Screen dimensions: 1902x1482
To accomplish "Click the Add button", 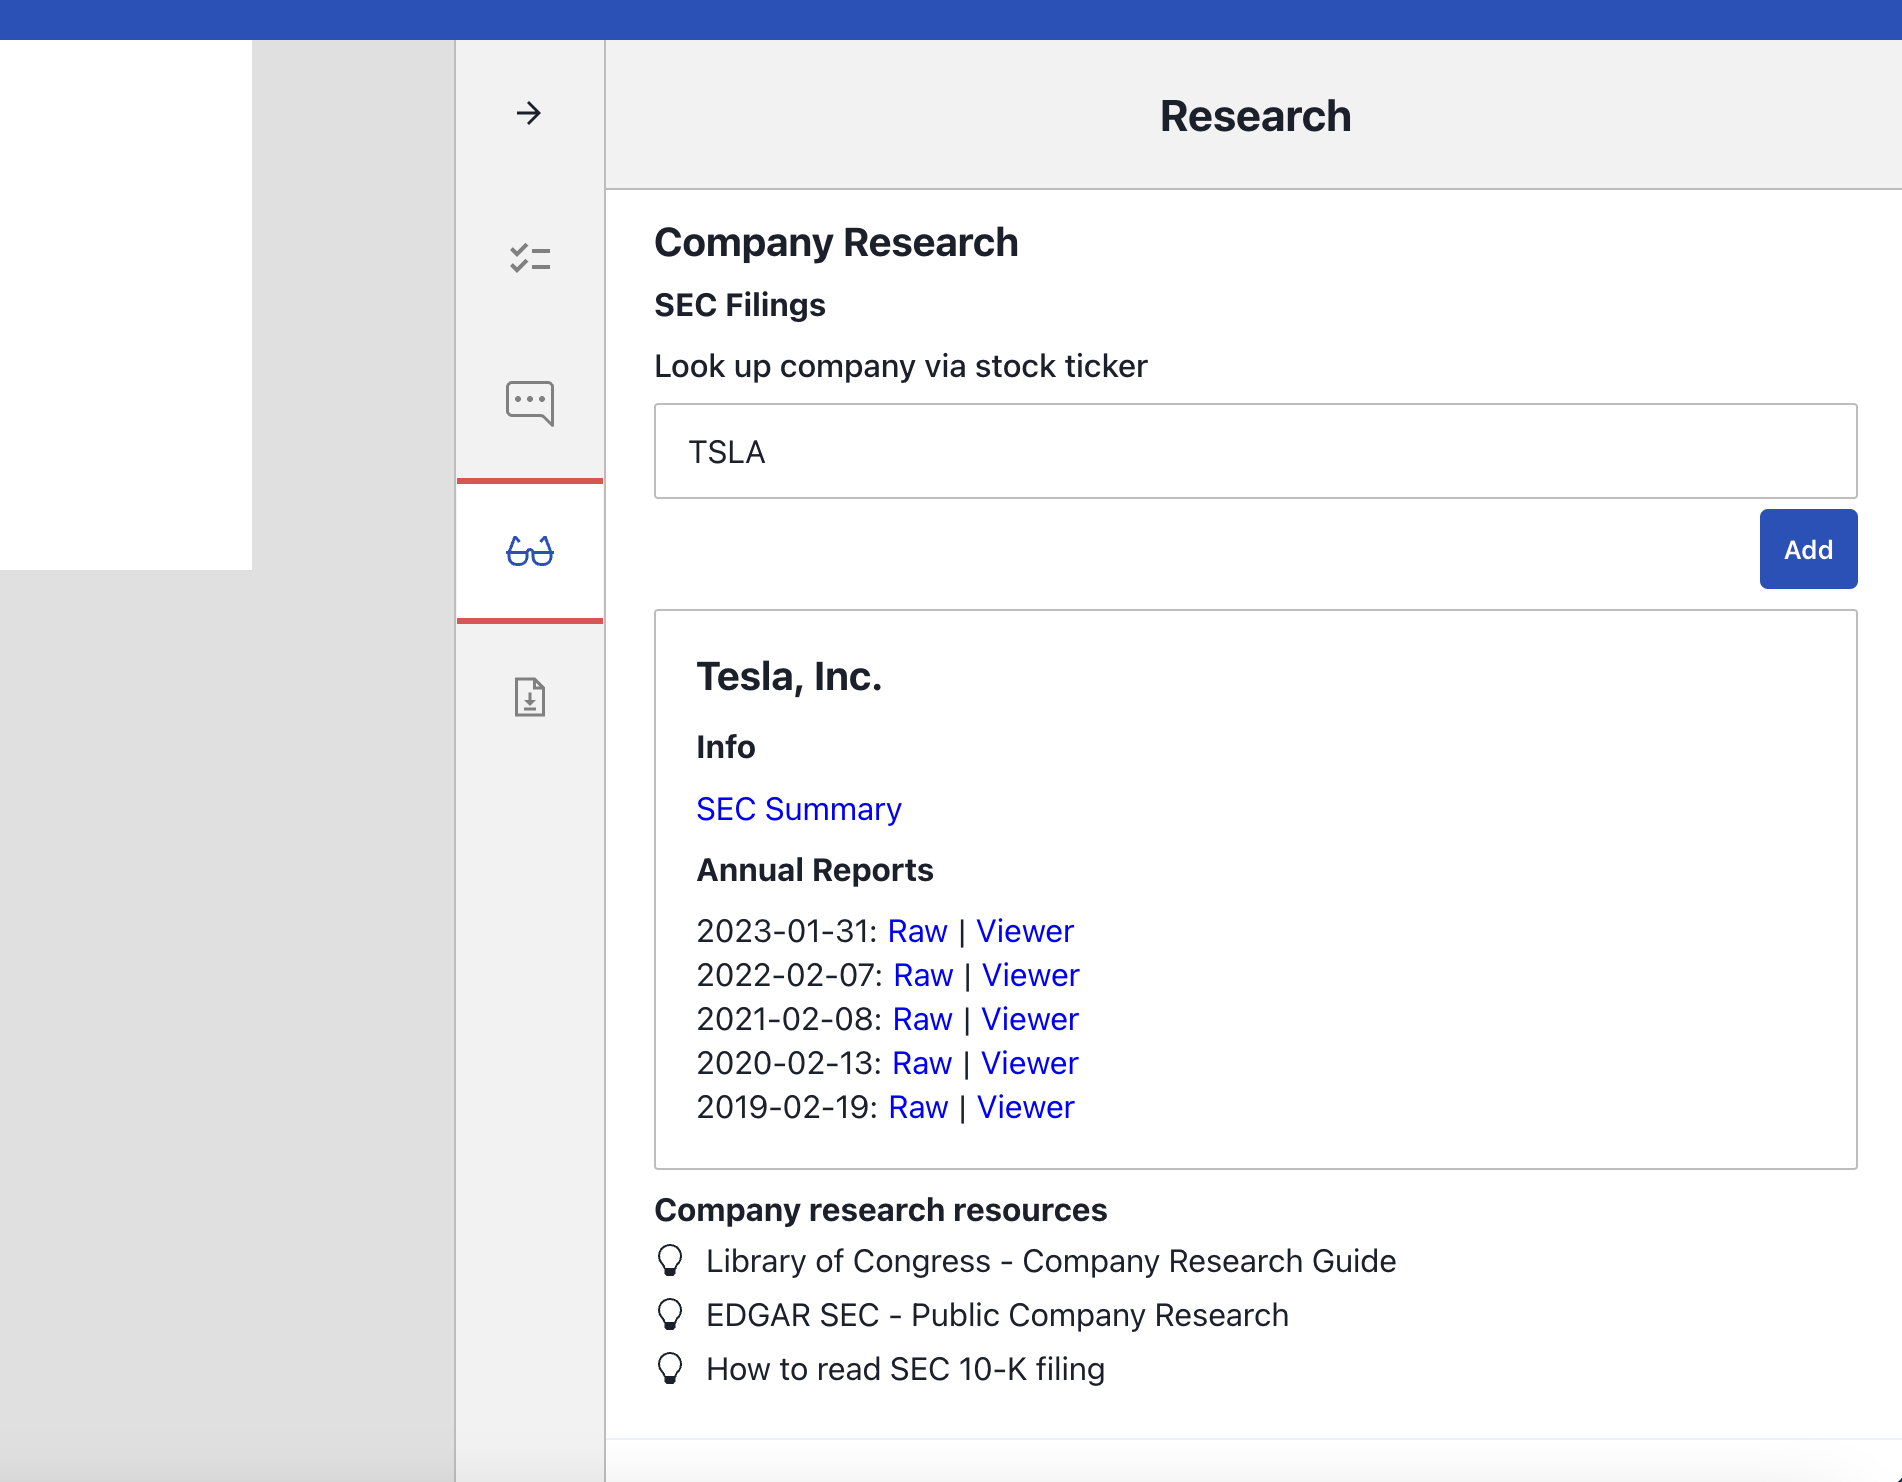I will click(1808, 549).
